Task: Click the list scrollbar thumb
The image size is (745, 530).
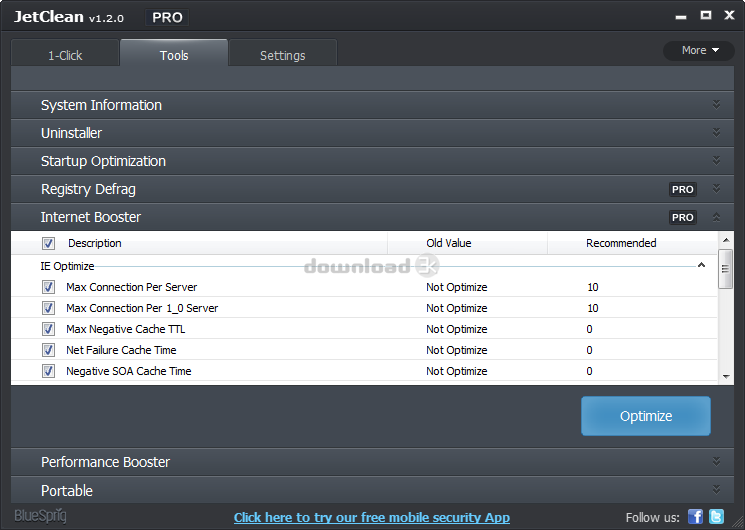Action: click(726, 269)
